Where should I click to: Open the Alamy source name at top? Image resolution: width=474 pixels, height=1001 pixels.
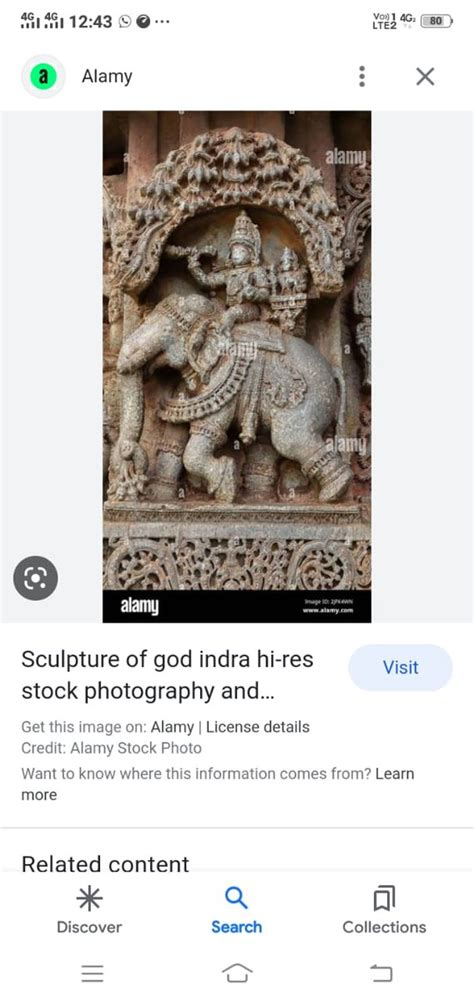(x=107, y=77)
